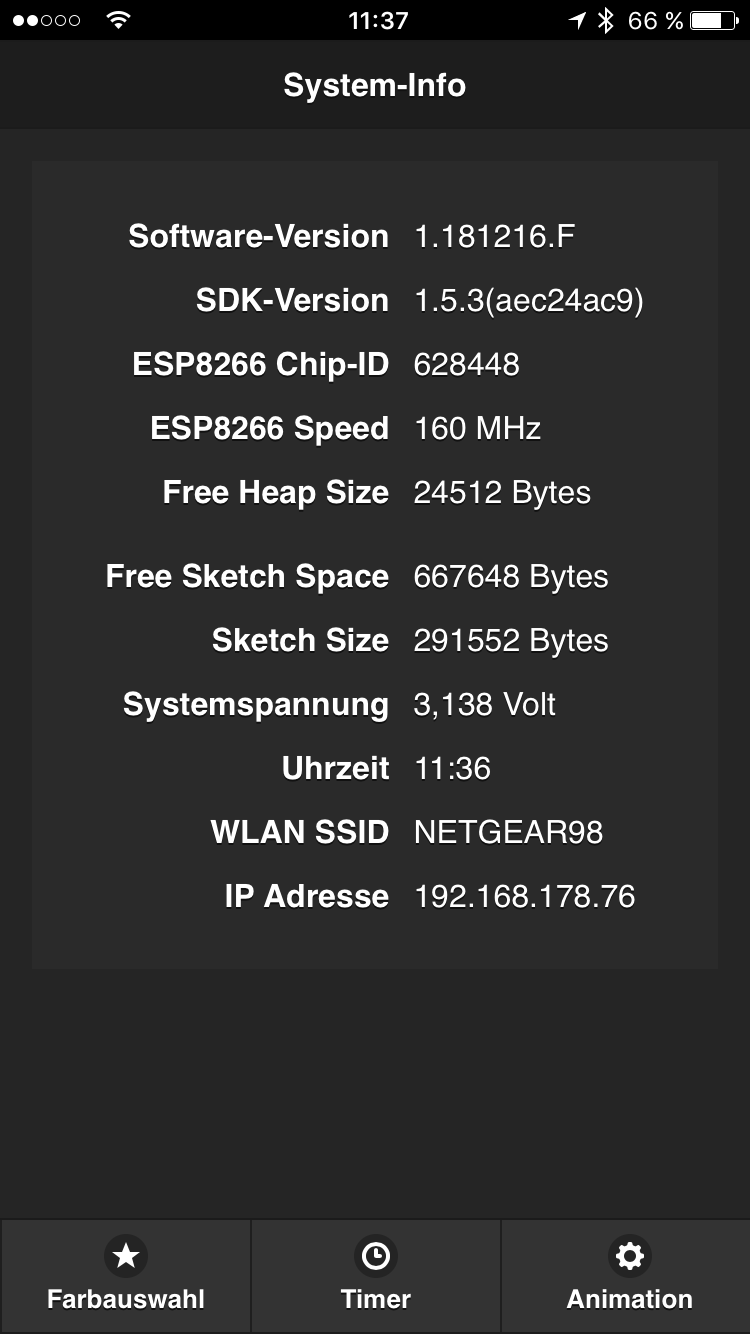Tap the clock icon above Timer

tap(375, 1255)
